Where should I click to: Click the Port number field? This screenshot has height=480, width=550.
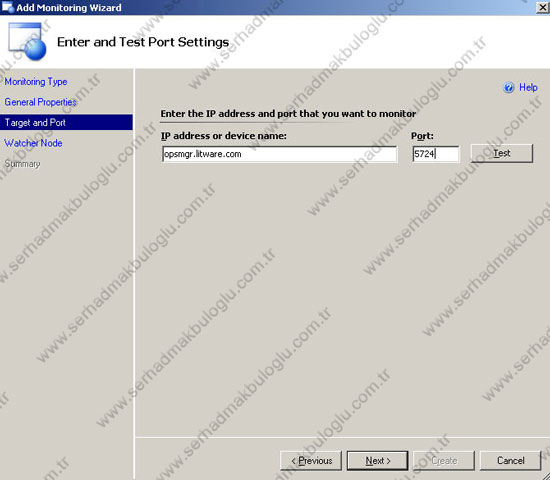coord(435,154)
